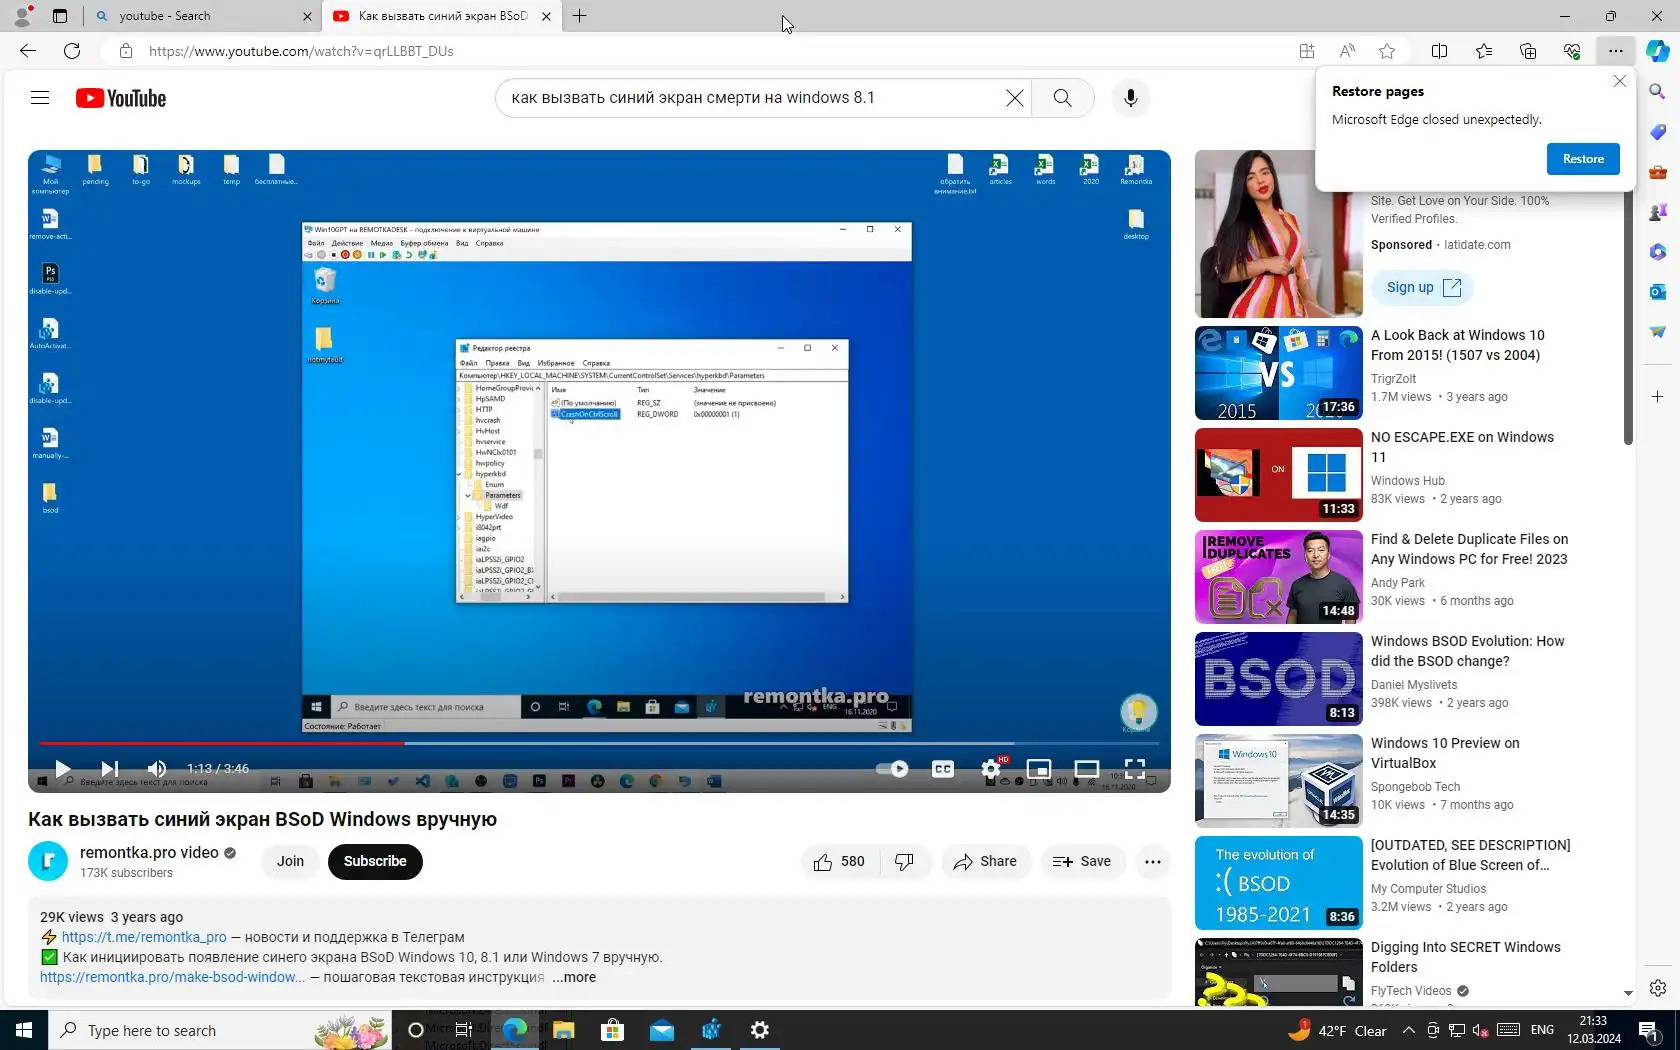Open the remontka.pro channel avatar
The height and width of the screenshot is (1050, 1680).
coord(48,861)
